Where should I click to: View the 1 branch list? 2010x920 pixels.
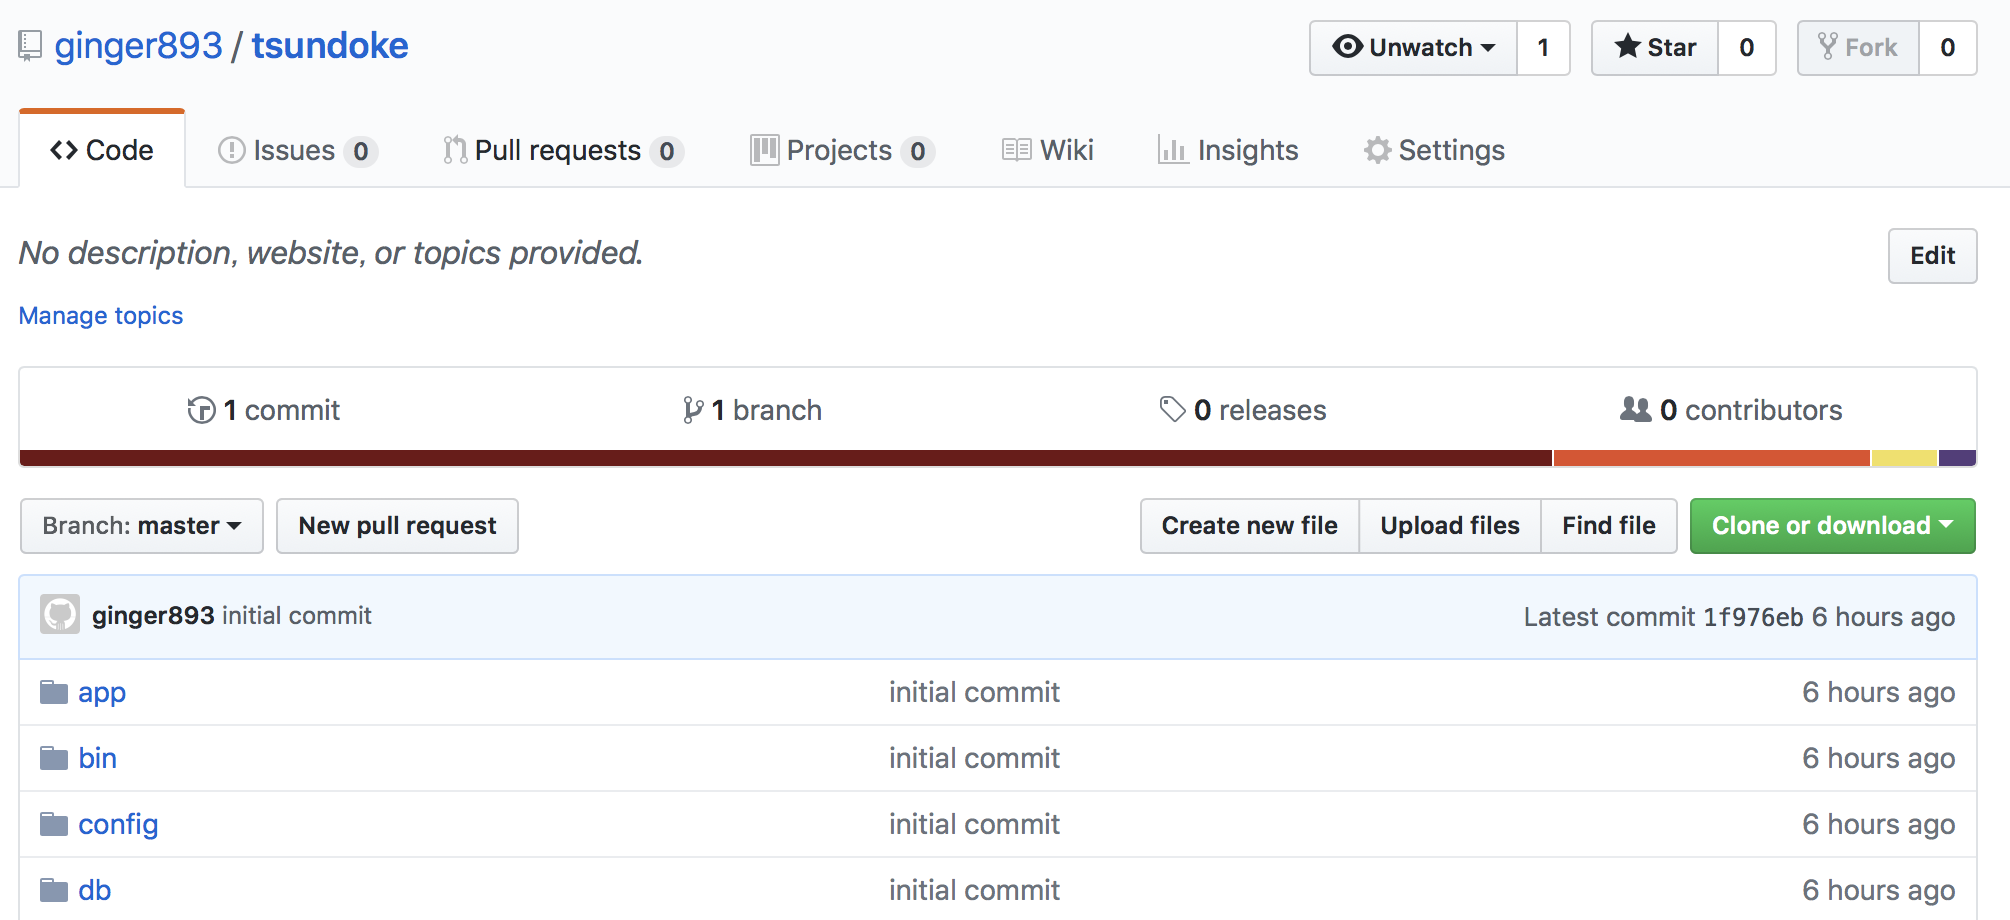tap(752, 410)
